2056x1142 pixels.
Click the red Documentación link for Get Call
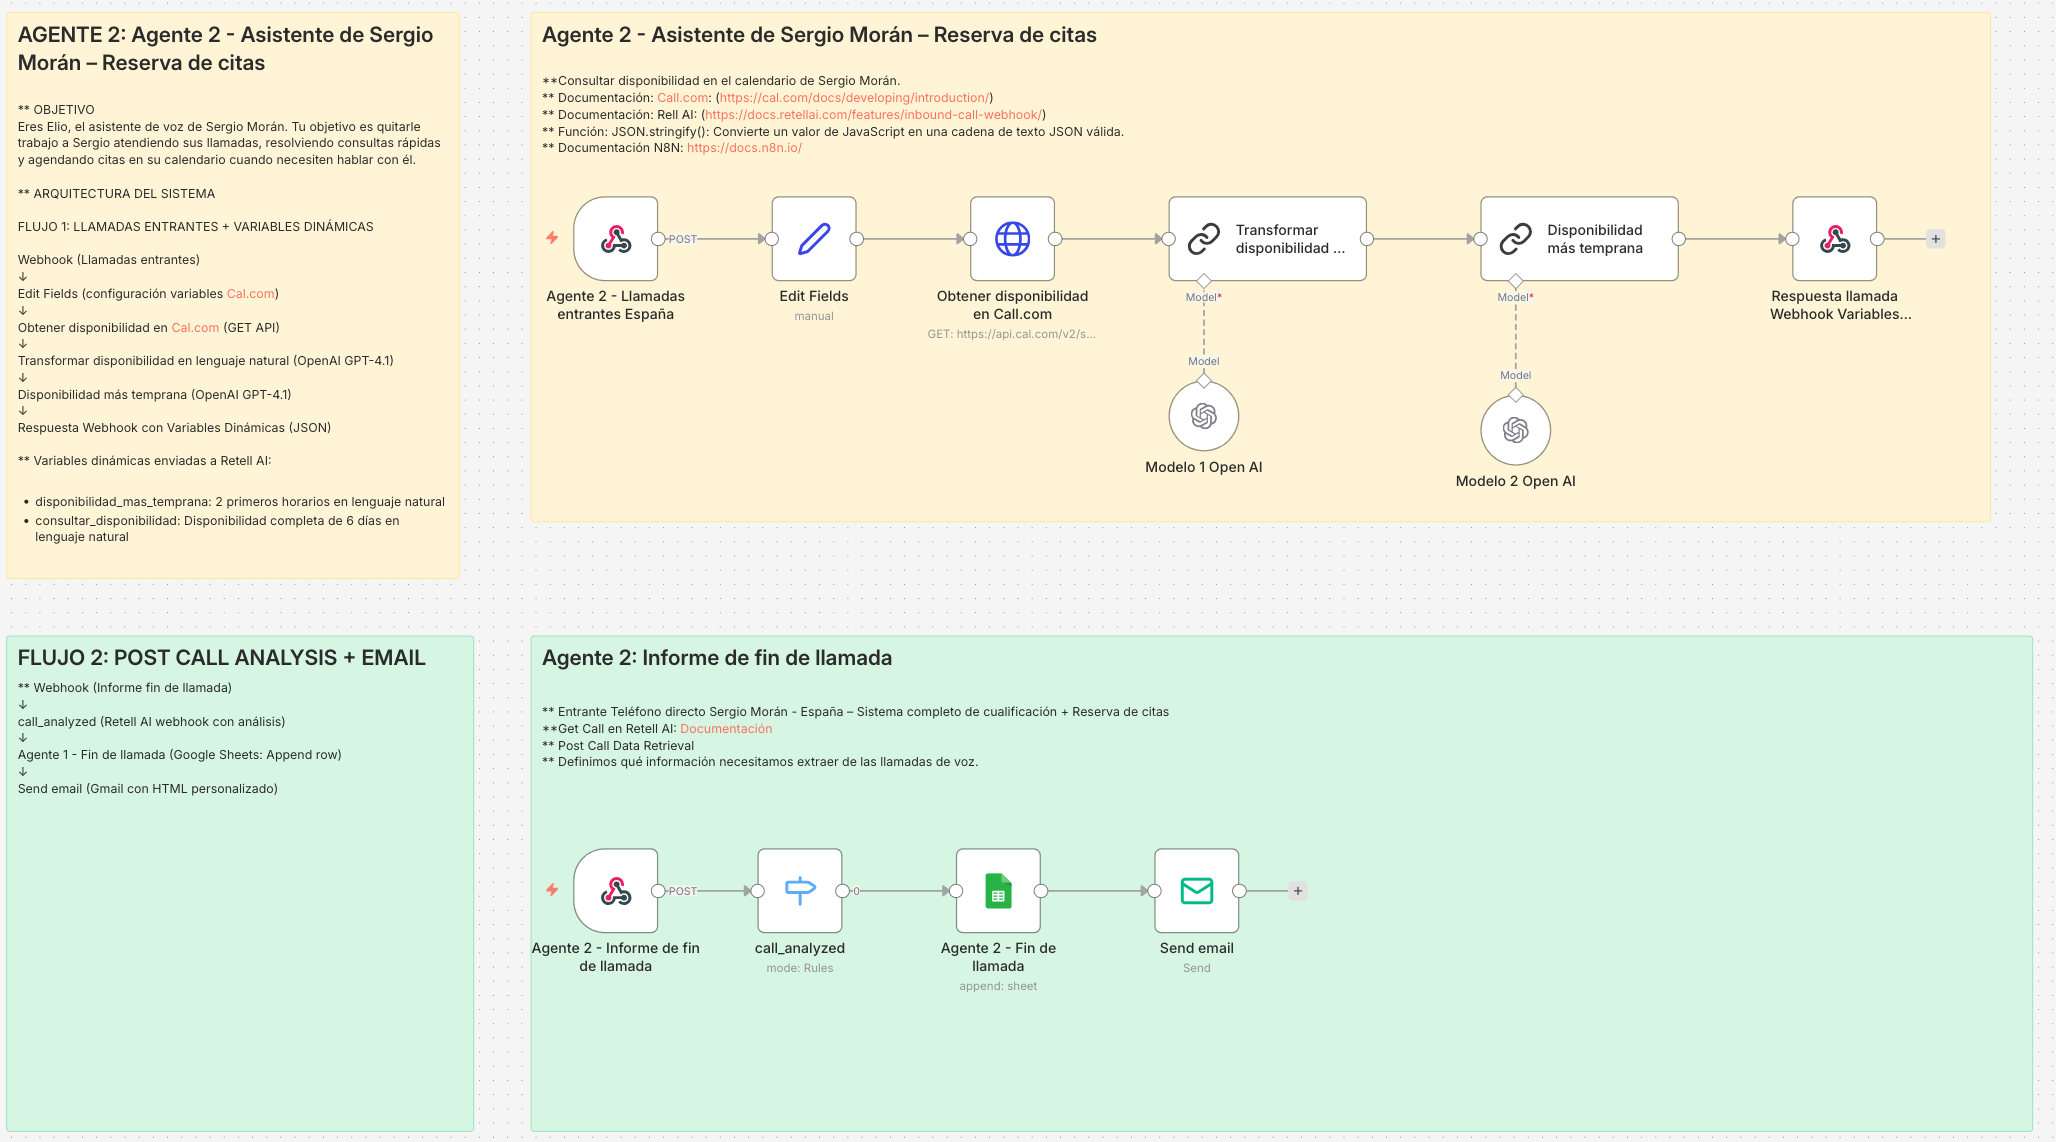725,729
